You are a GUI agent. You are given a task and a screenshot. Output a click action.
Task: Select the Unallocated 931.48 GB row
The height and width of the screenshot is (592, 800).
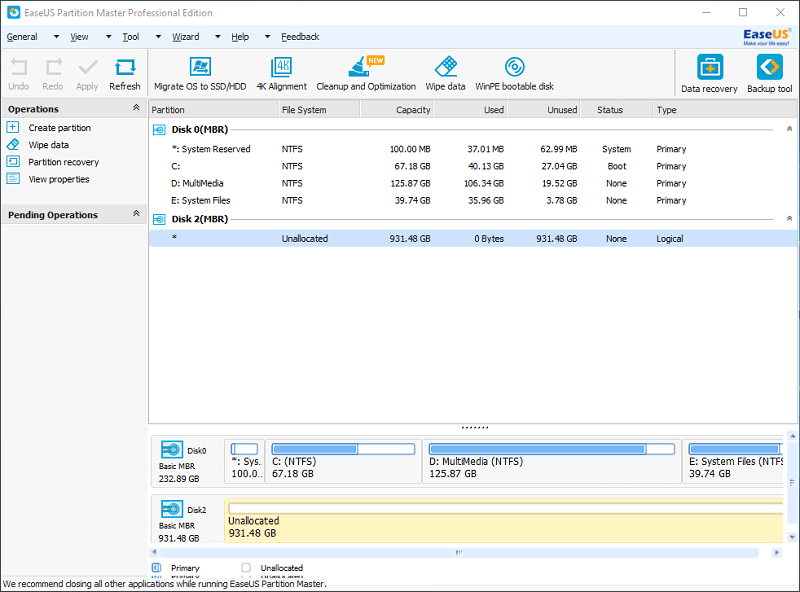472,238
